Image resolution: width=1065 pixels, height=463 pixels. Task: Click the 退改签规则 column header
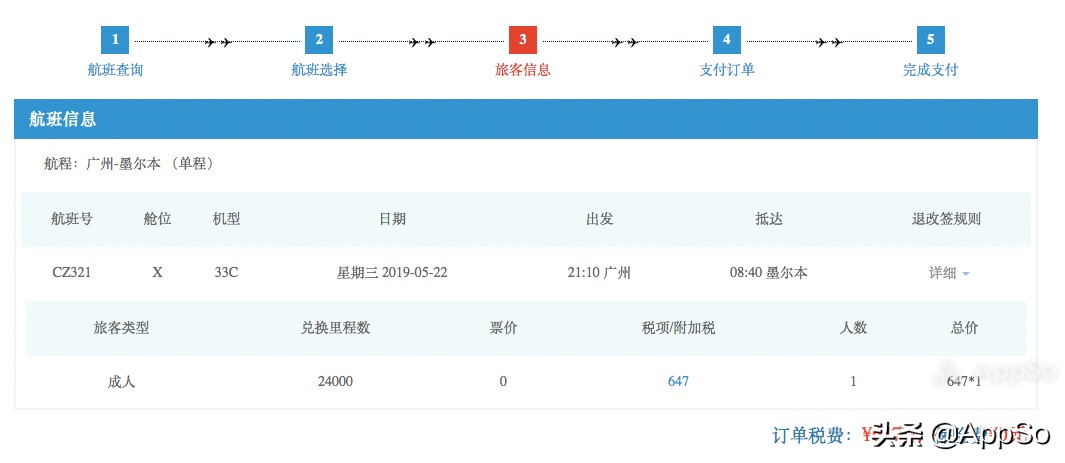click(x=945, y=219)
